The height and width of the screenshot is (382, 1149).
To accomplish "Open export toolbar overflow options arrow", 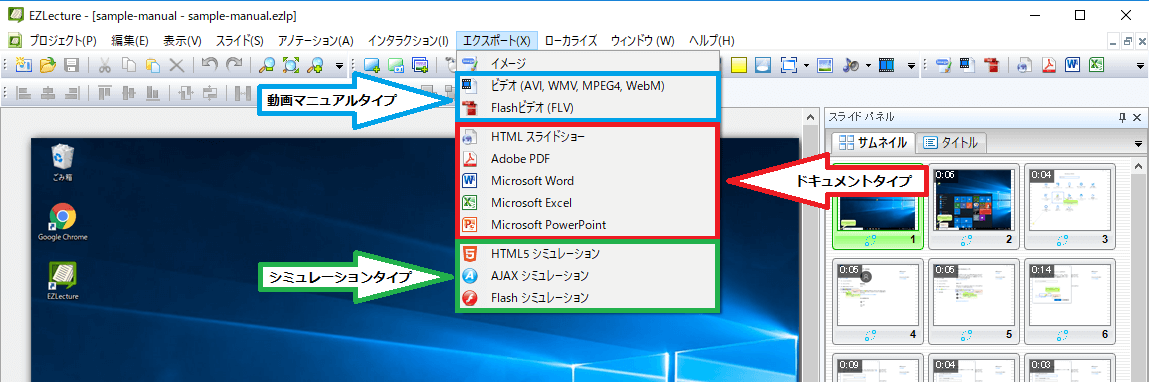I will click(x=1139, y=66).
